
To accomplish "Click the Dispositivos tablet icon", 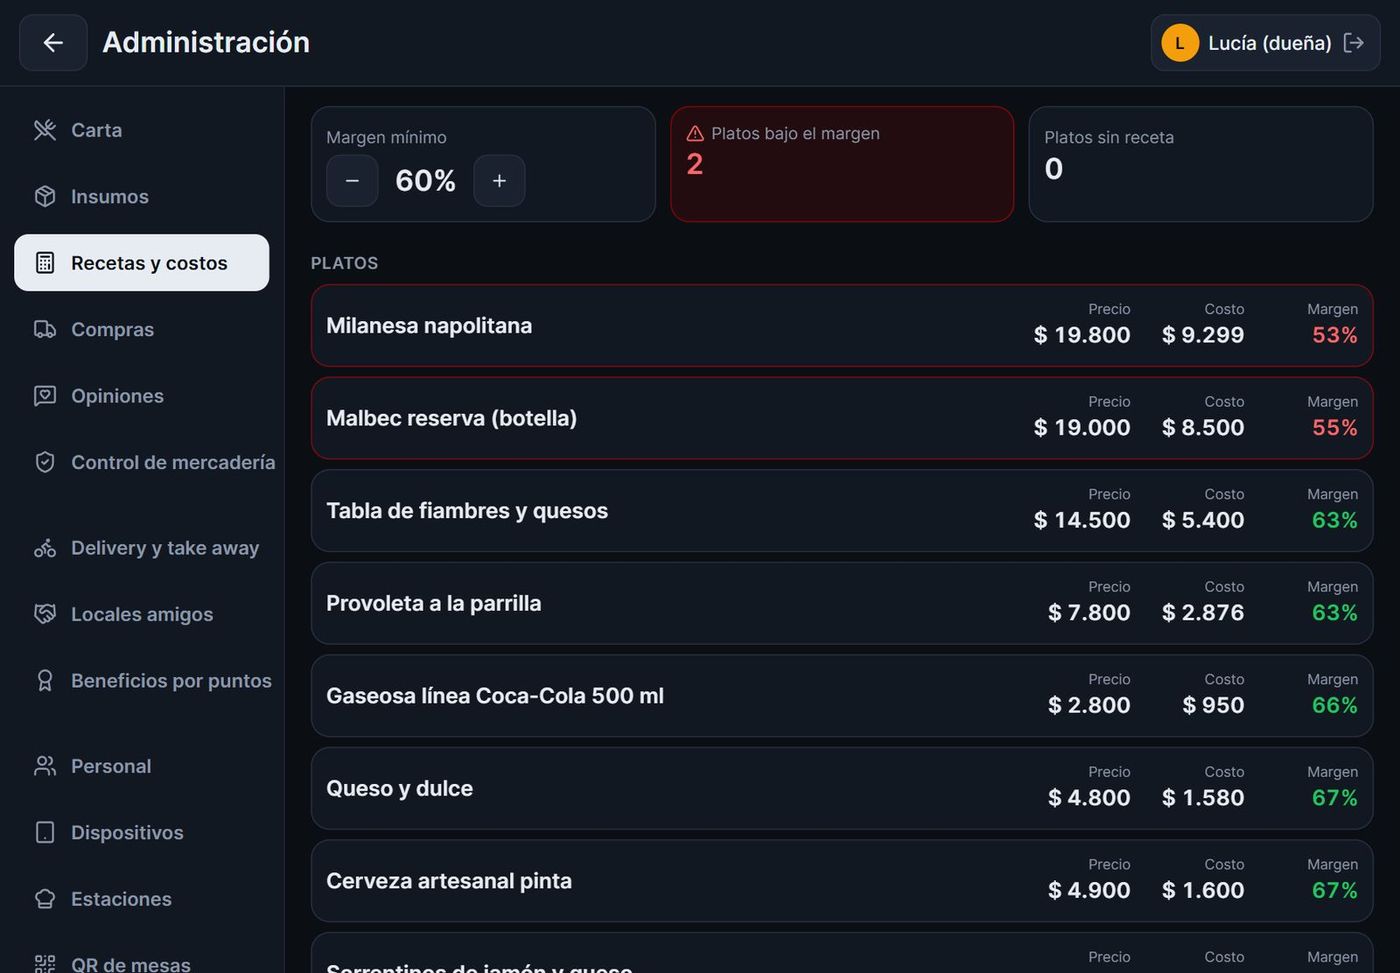I will click(45, 833).
